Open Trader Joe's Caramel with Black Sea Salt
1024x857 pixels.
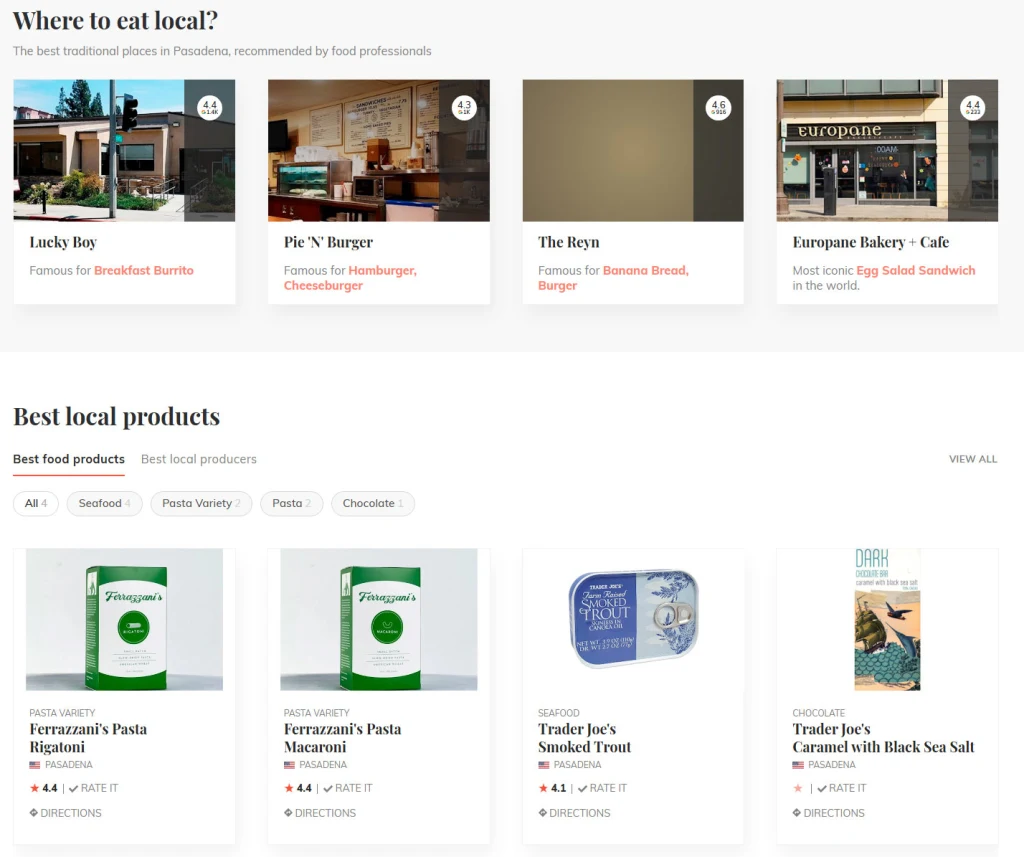click(883, 738)
